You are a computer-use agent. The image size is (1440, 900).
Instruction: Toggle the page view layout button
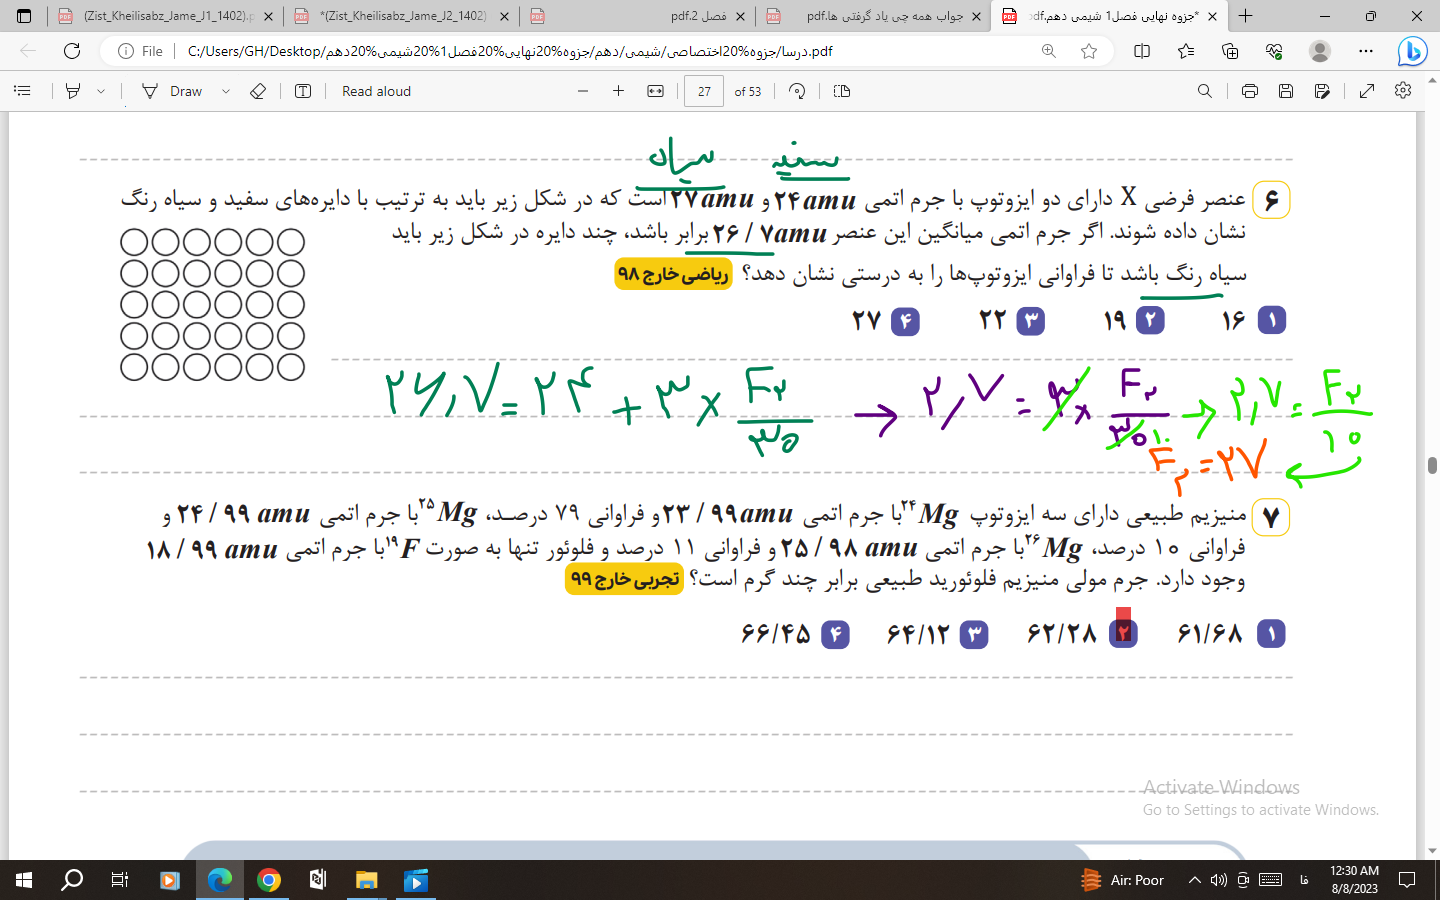842,91
